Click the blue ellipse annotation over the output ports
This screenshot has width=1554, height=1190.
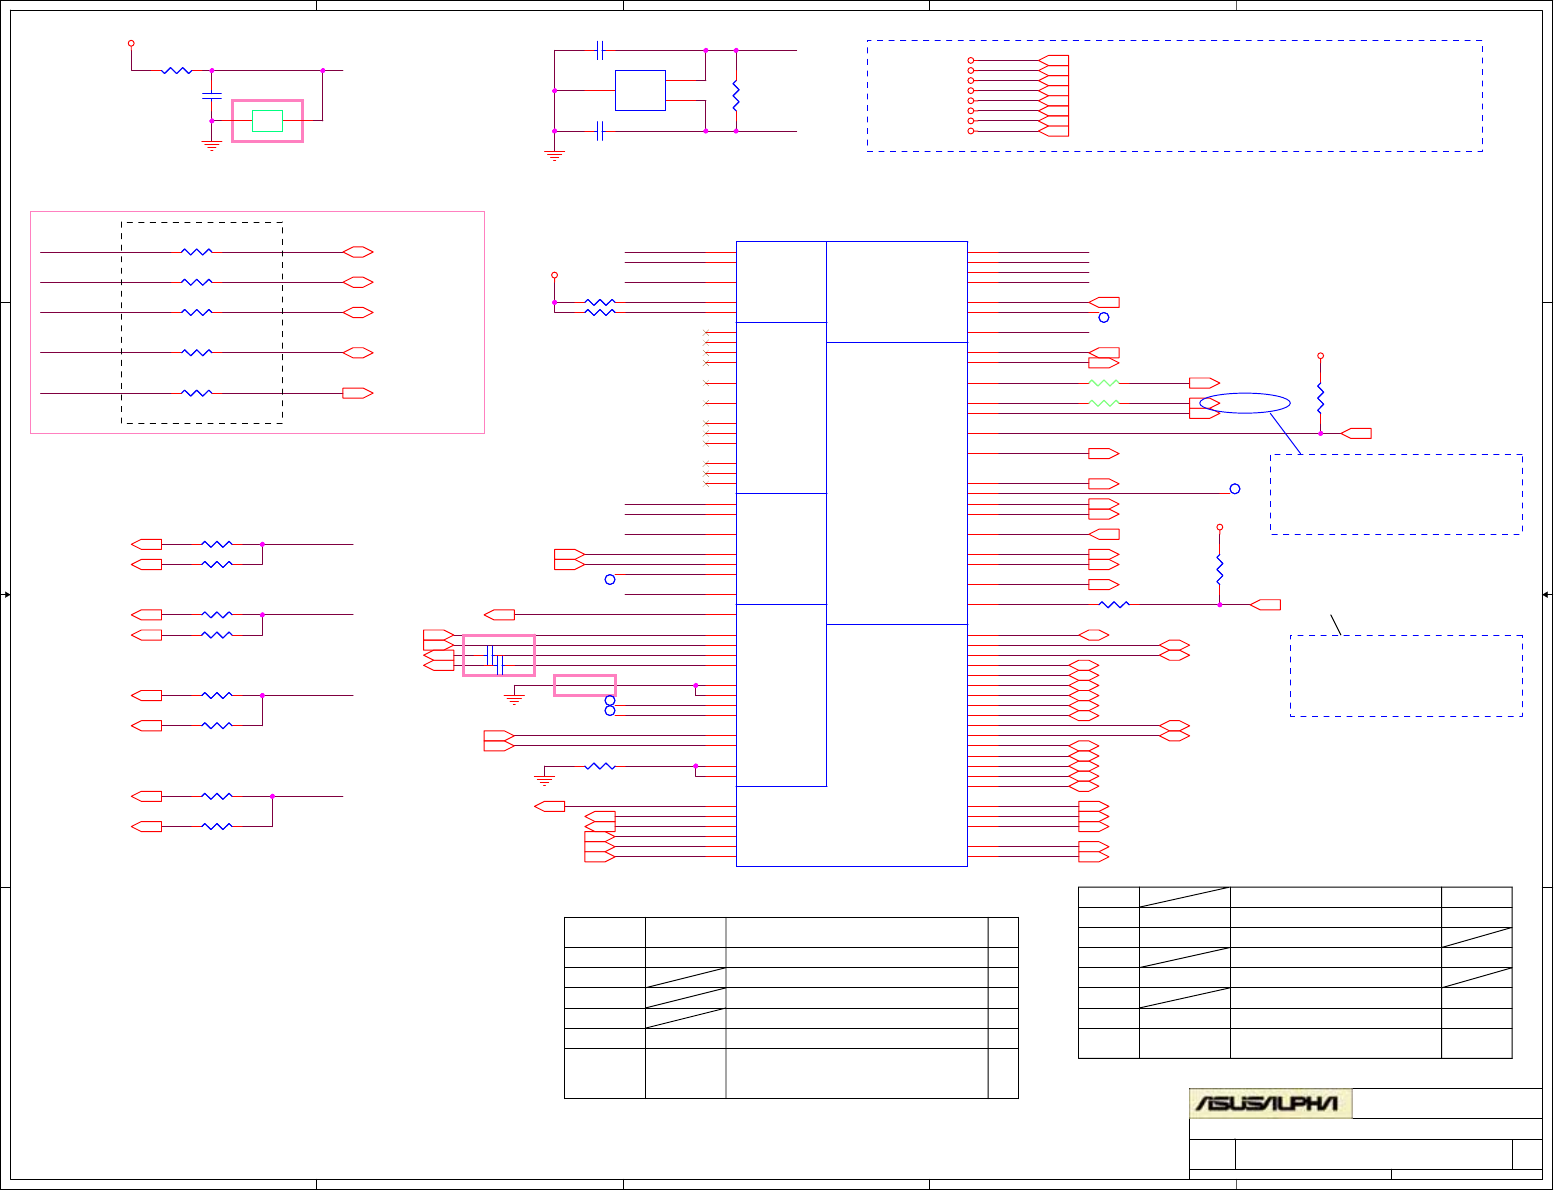(1245, 403)
